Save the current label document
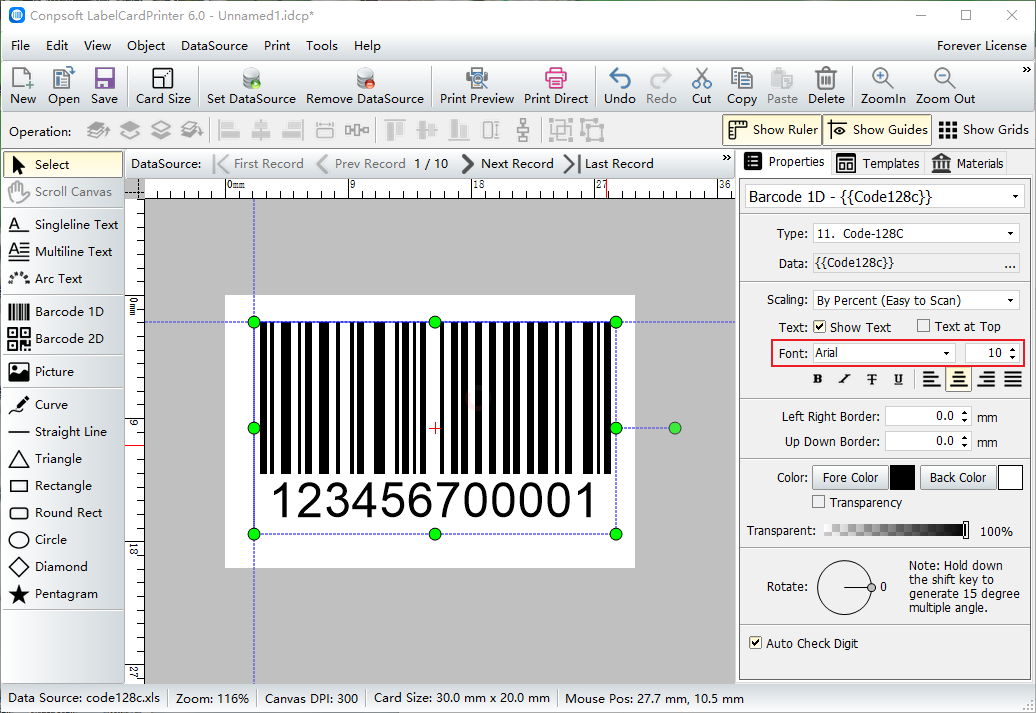 (104, 86)
